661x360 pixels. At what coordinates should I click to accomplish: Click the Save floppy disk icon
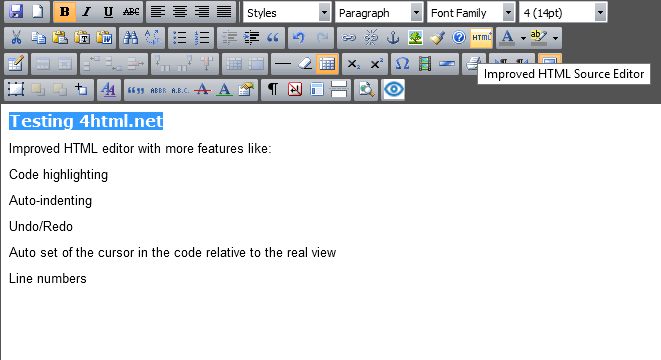tap(16, 12)
